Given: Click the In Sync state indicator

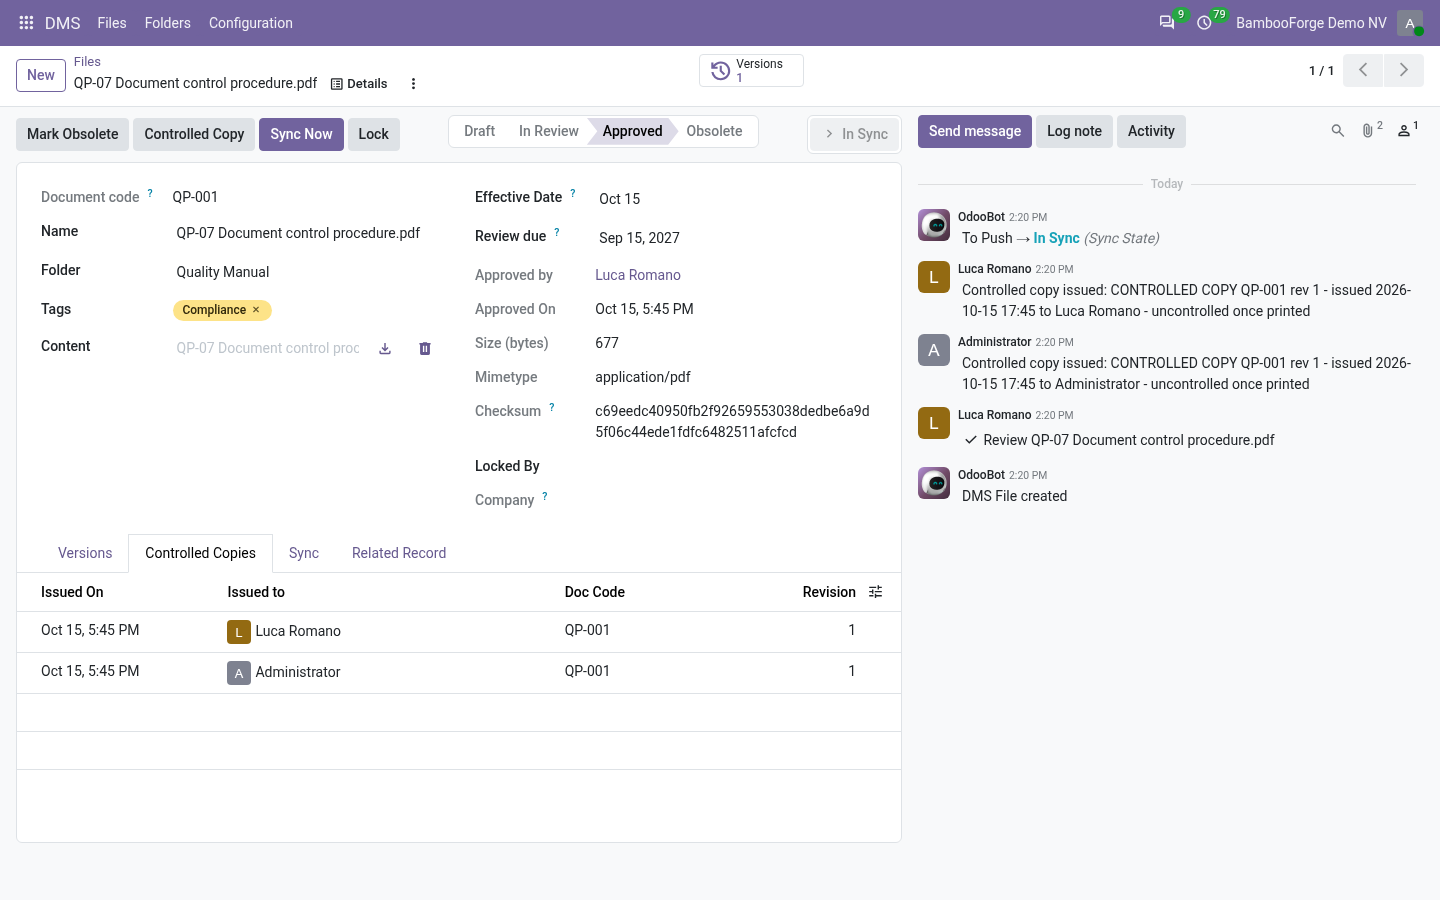Looking at the screenshot, I should pos(856,134).
